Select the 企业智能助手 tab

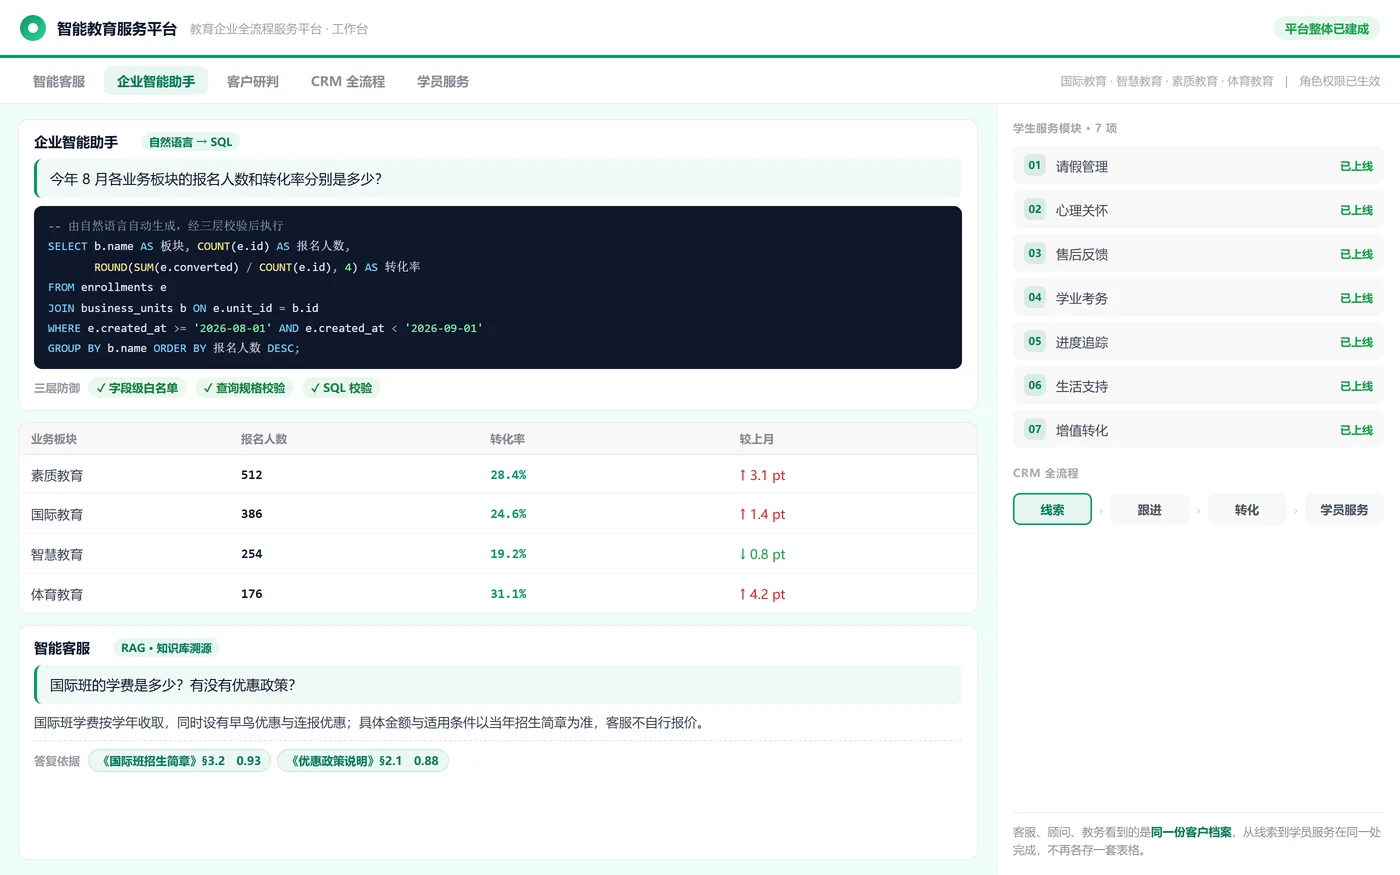pyautogui.click(x=156, y=81)
